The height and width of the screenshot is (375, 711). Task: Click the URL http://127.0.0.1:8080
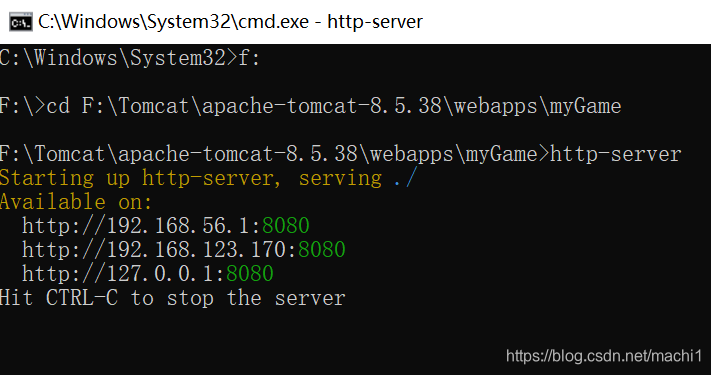(x=147, y=274)
